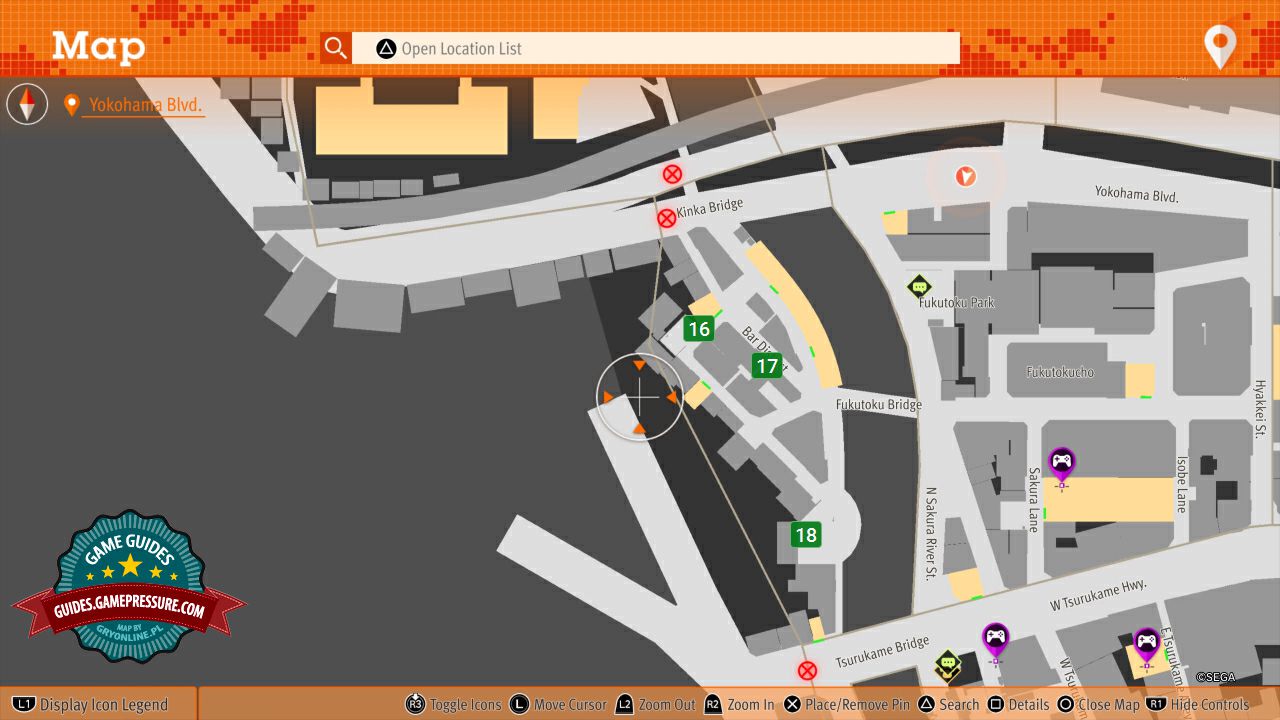Click the compass icon
The width and height of the screenshot is (1280, 720).
tap(27, 104)
